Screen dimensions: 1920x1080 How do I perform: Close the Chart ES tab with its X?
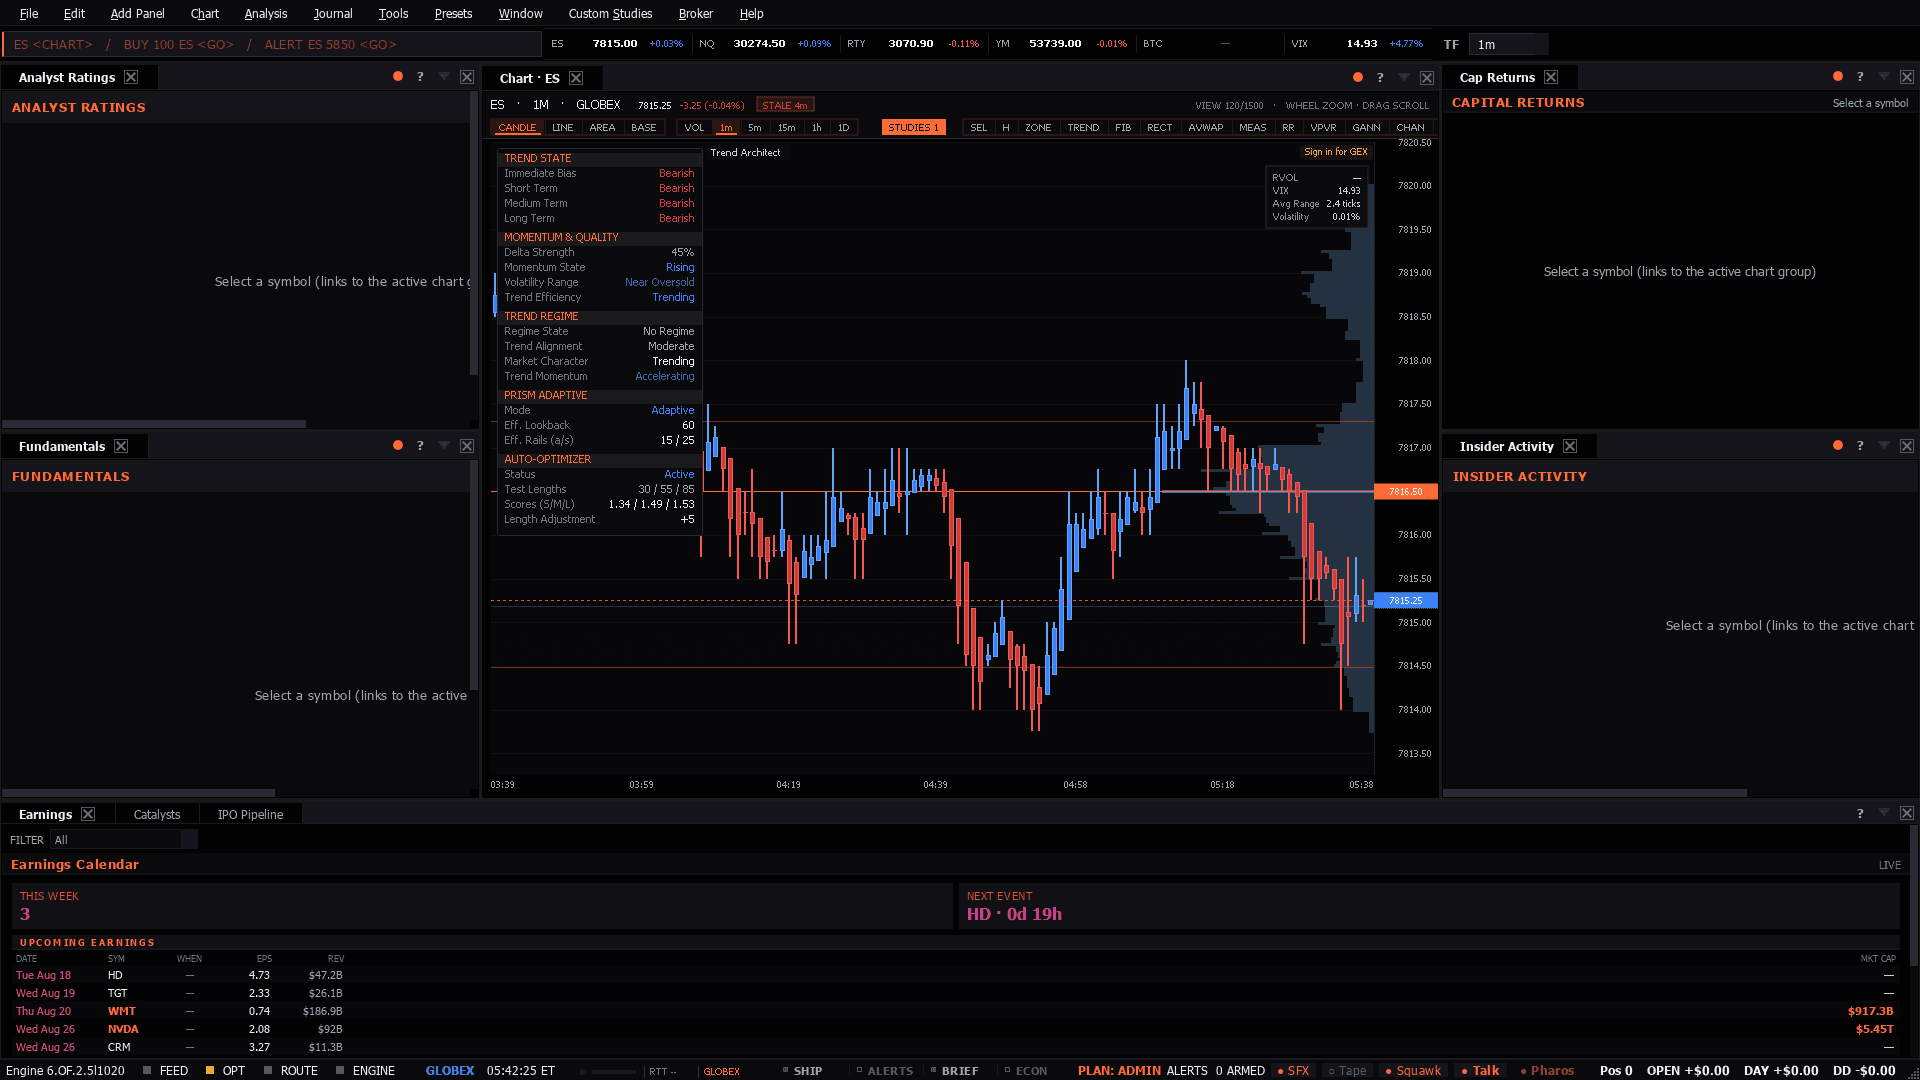click(576, 78)
